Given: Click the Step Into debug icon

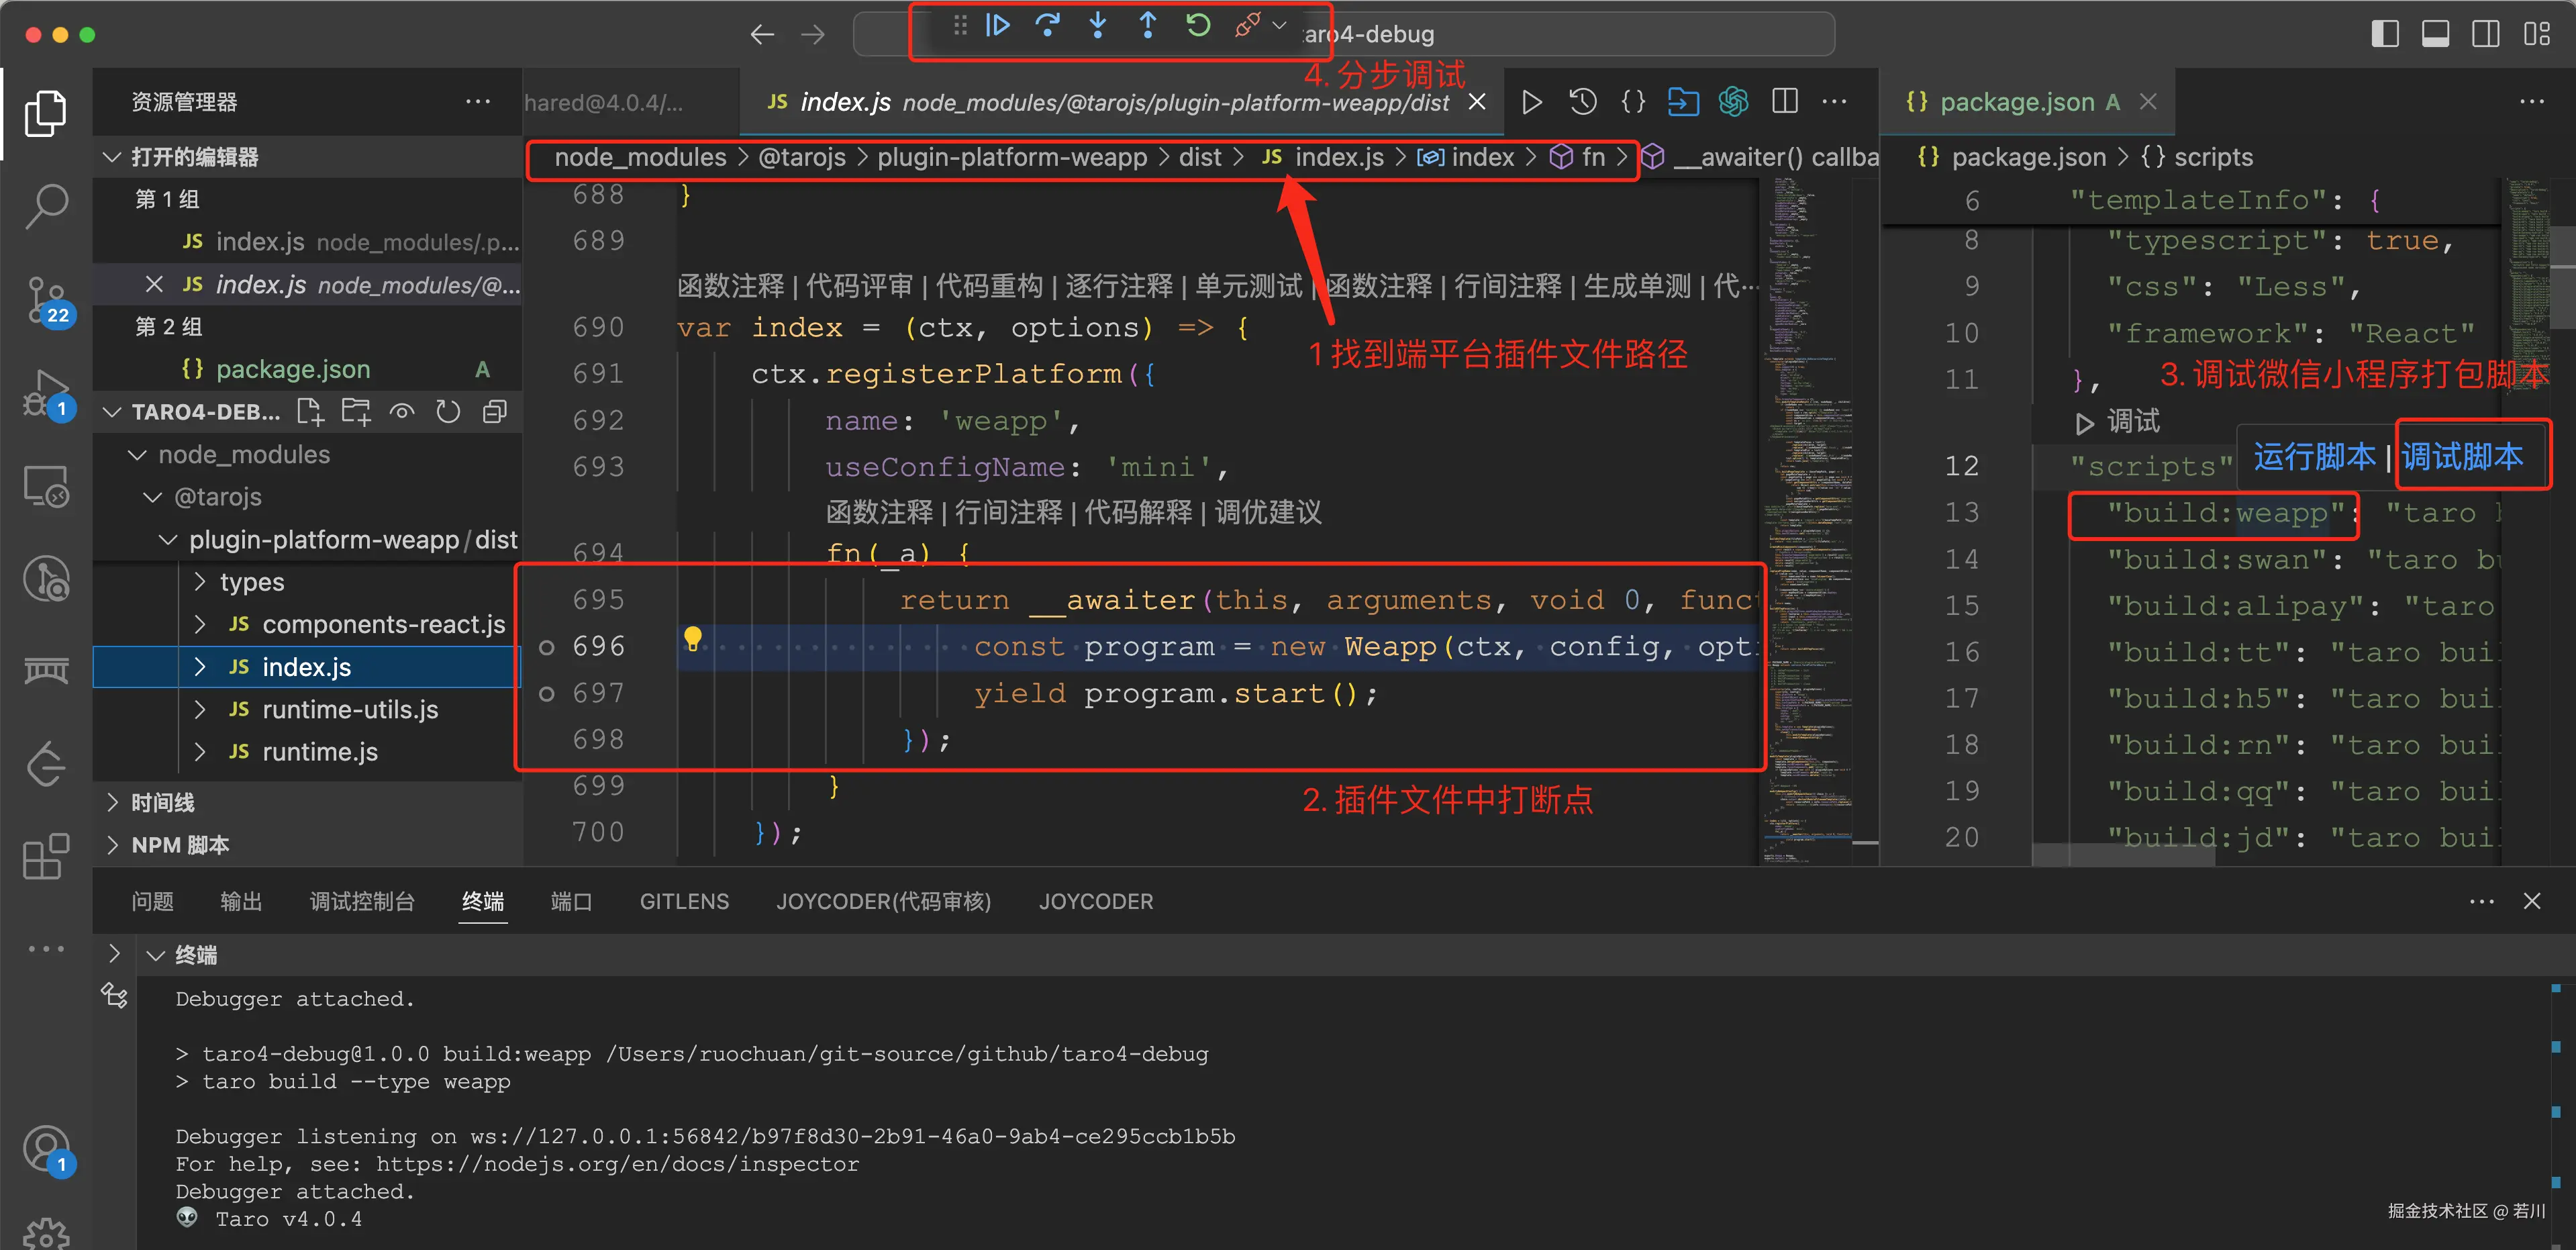Looking at the screenshot, I should (x=1097, y=26).
